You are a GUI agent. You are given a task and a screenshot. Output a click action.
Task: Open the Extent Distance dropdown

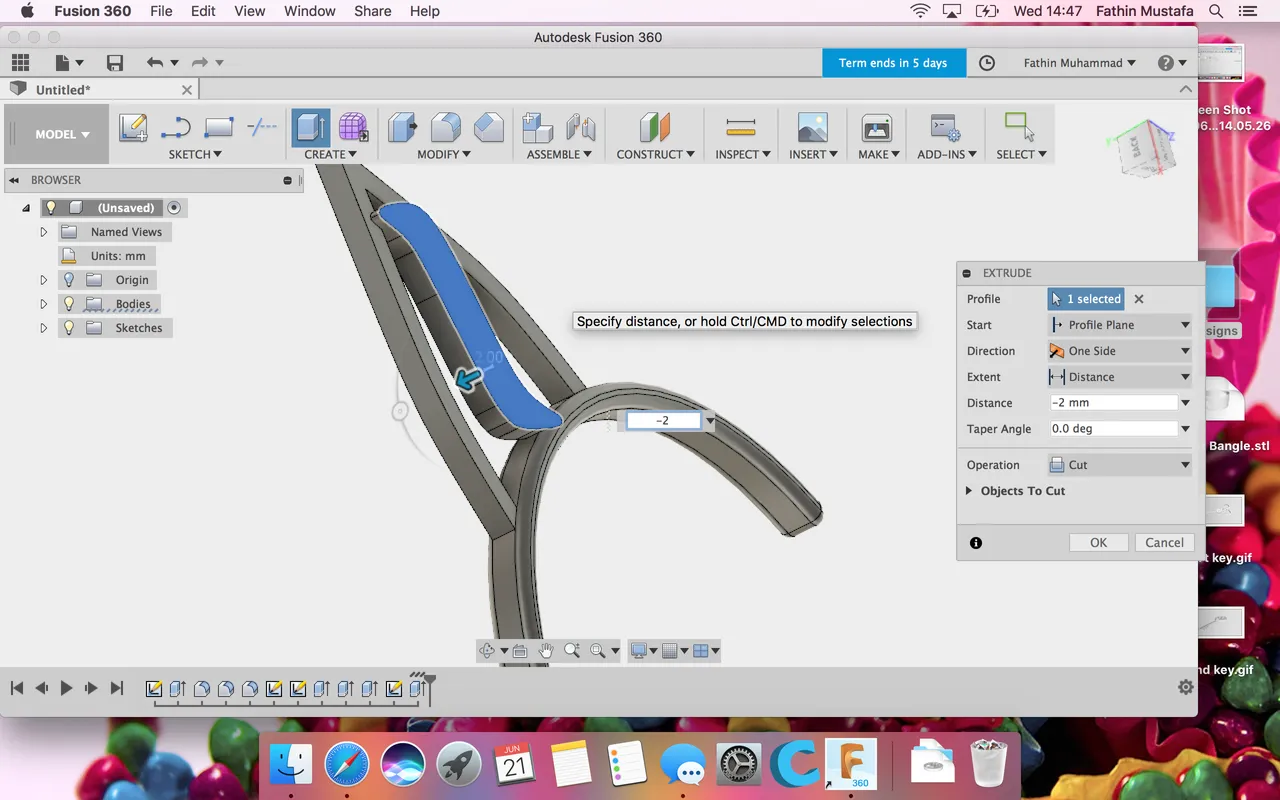pyautogui.click(x=1120, y=377)
